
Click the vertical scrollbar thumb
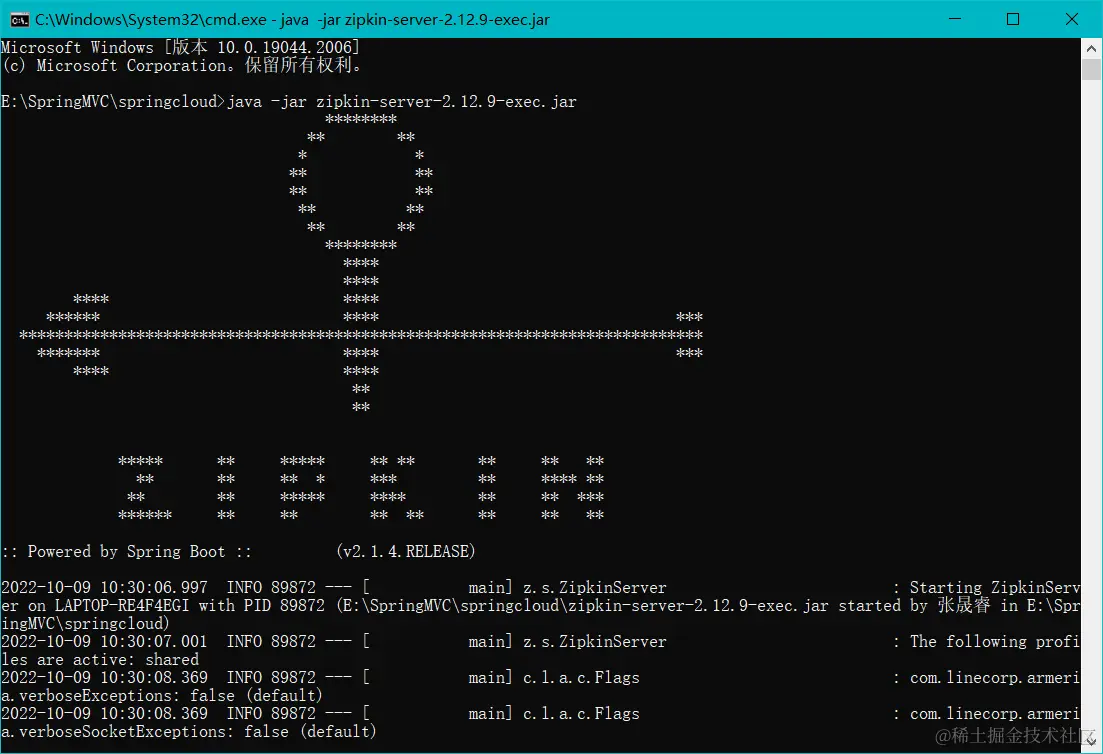(x=1091, y=70)
